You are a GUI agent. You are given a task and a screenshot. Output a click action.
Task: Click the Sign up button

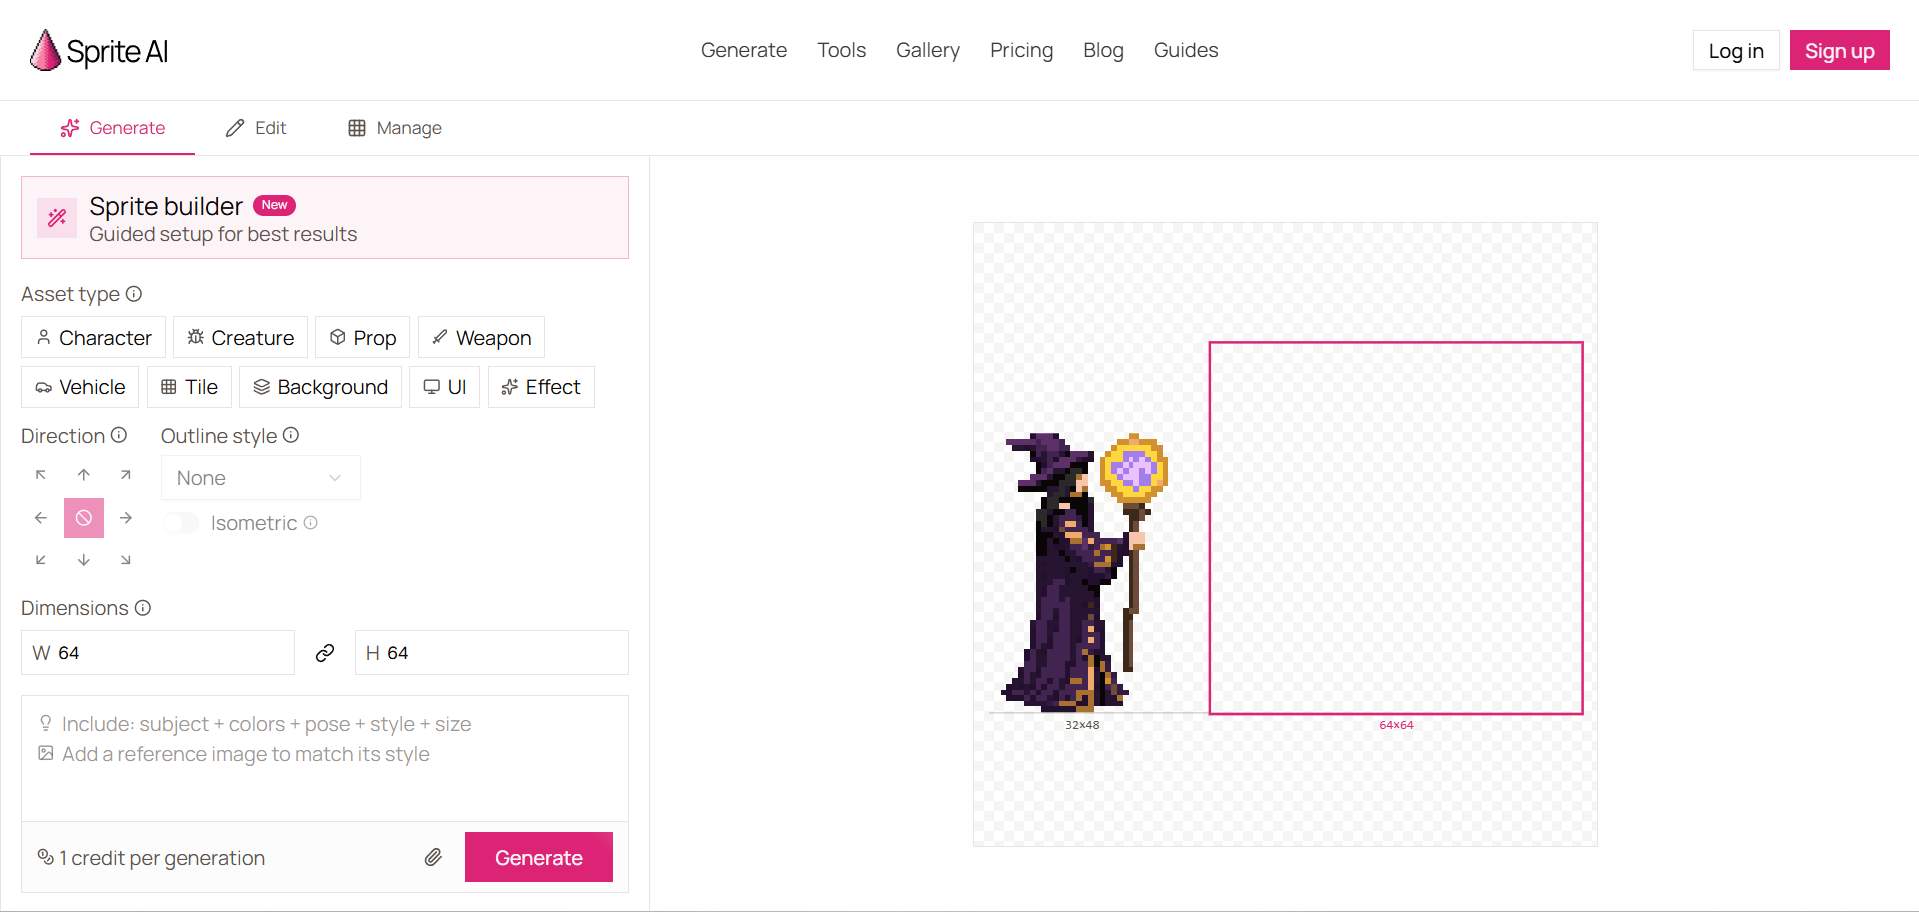1838,51
